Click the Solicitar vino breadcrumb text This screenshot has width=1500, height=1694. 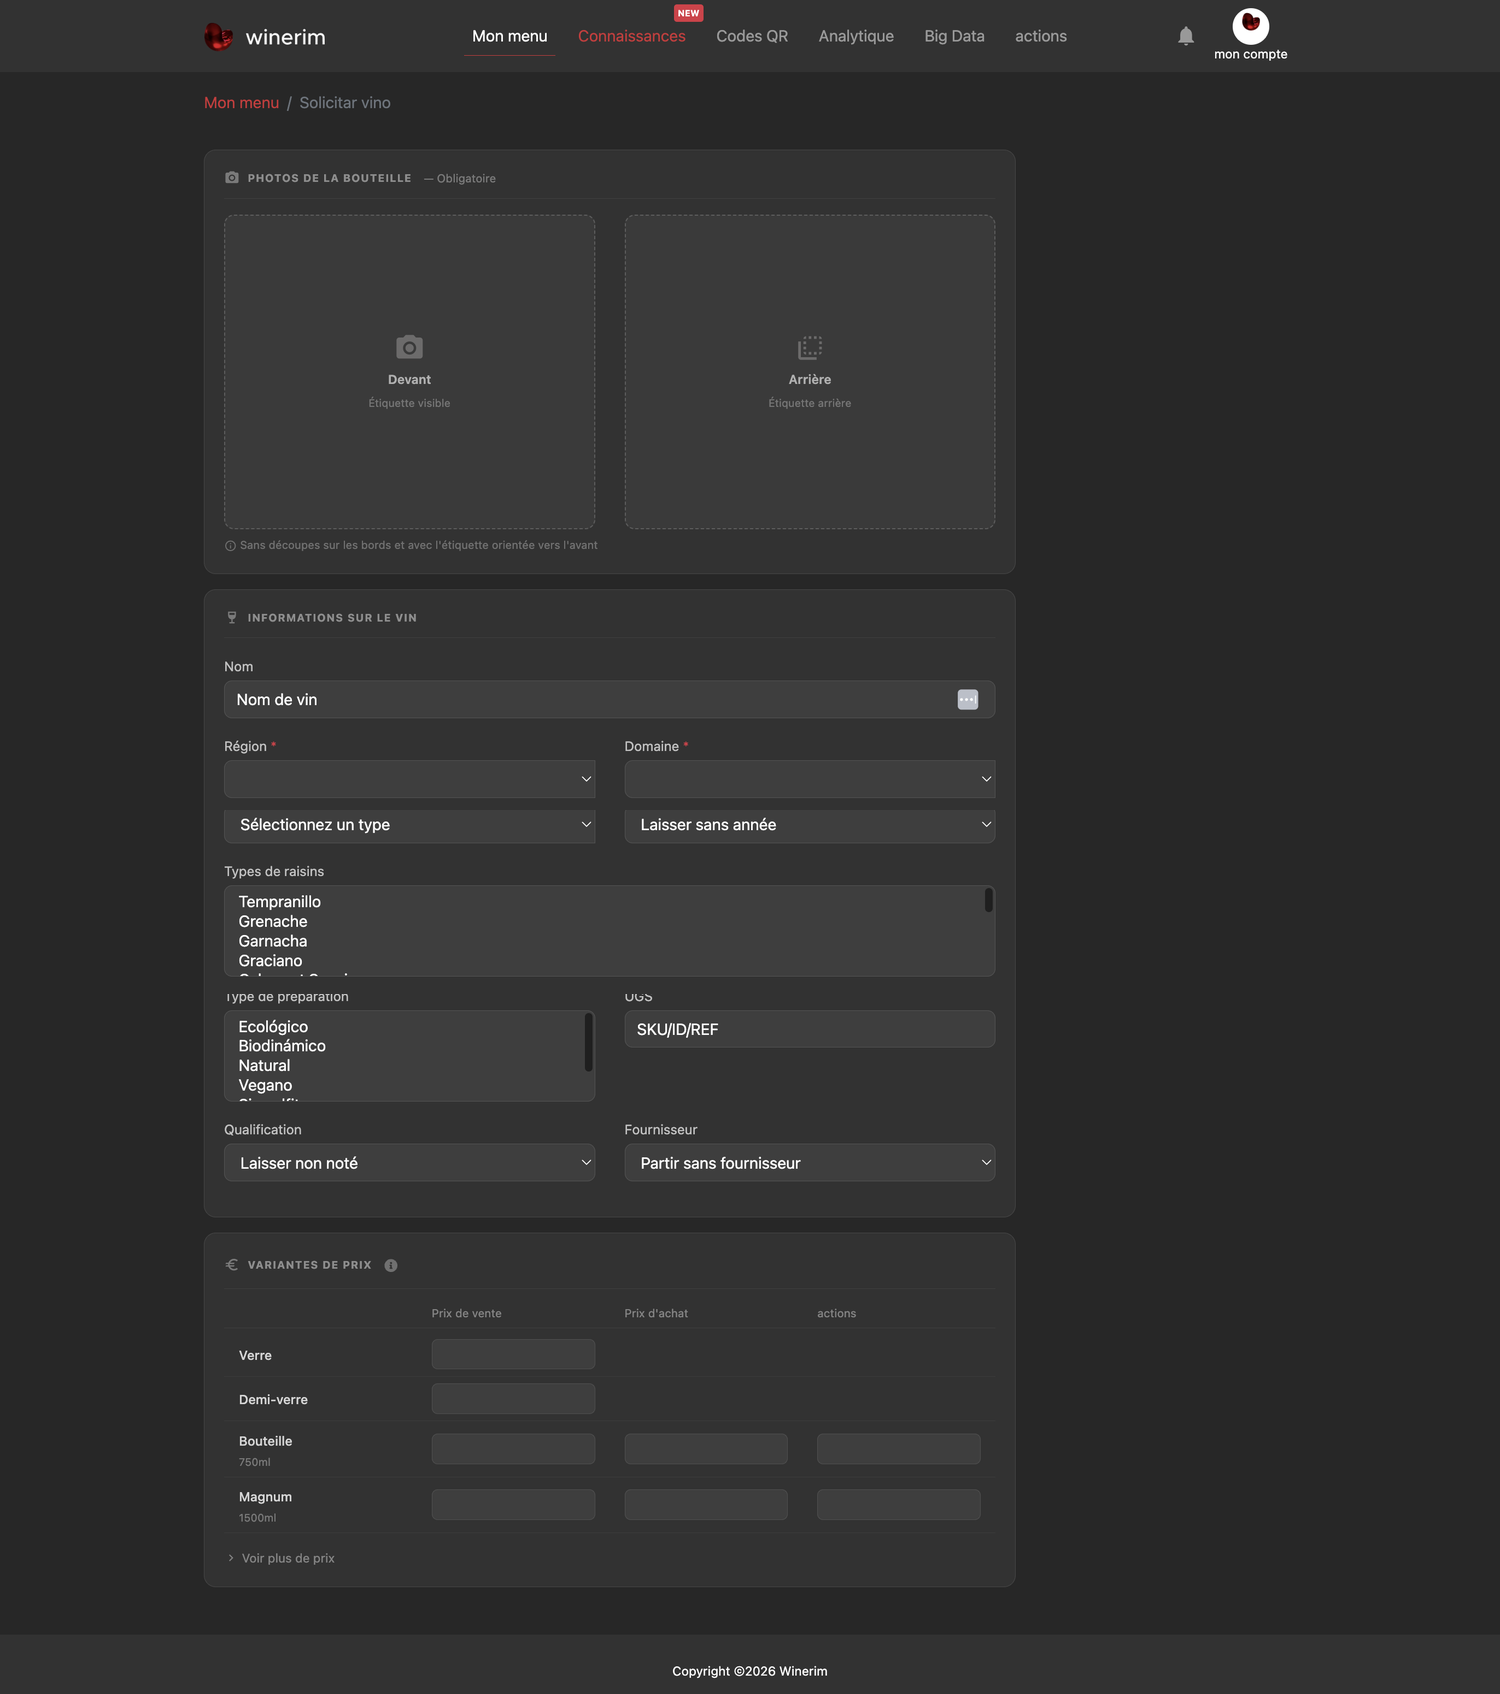(x=345, y=103)
